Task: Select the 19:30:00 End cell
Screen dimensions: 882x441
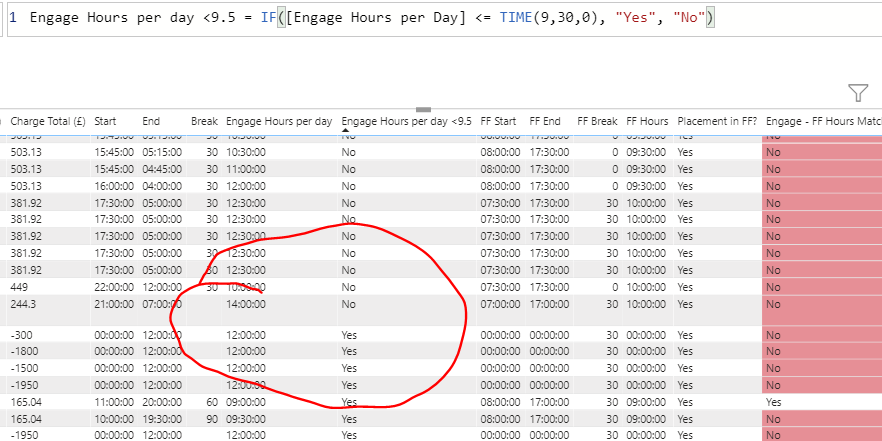Action: 162,418
